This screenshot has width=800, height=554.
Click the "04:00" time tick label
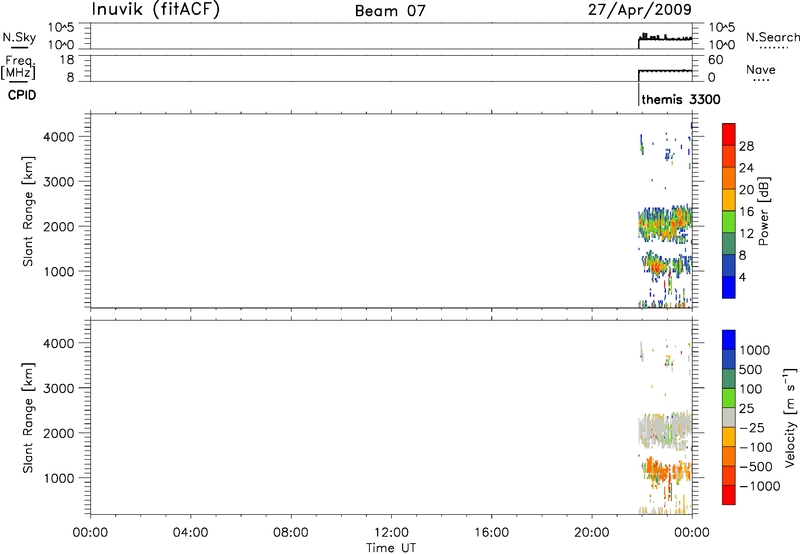point(190,533)
